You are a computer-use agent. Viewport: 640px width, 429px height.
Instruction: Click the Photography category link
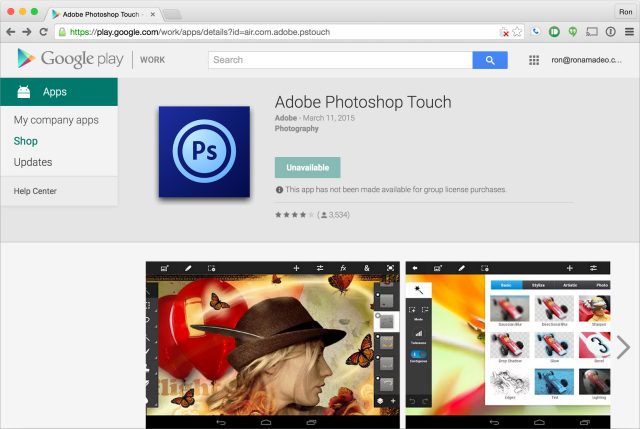[296, 129]
